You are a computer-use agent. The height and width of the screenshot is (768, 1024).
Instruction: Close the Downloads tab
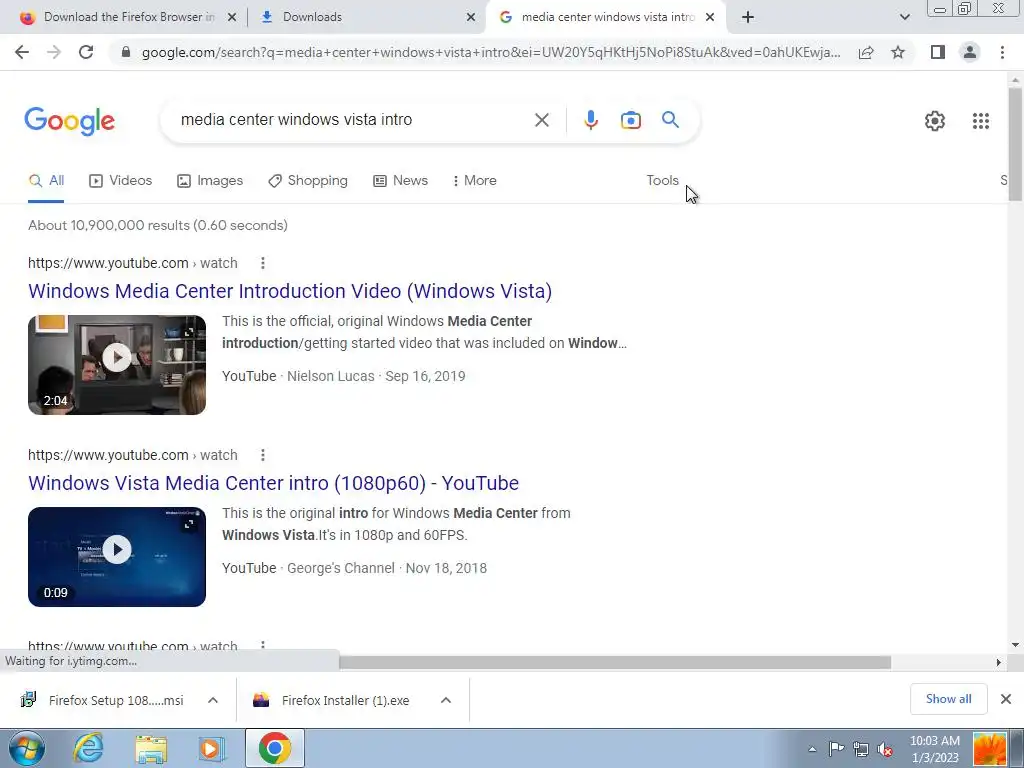[x=471, y=18]
